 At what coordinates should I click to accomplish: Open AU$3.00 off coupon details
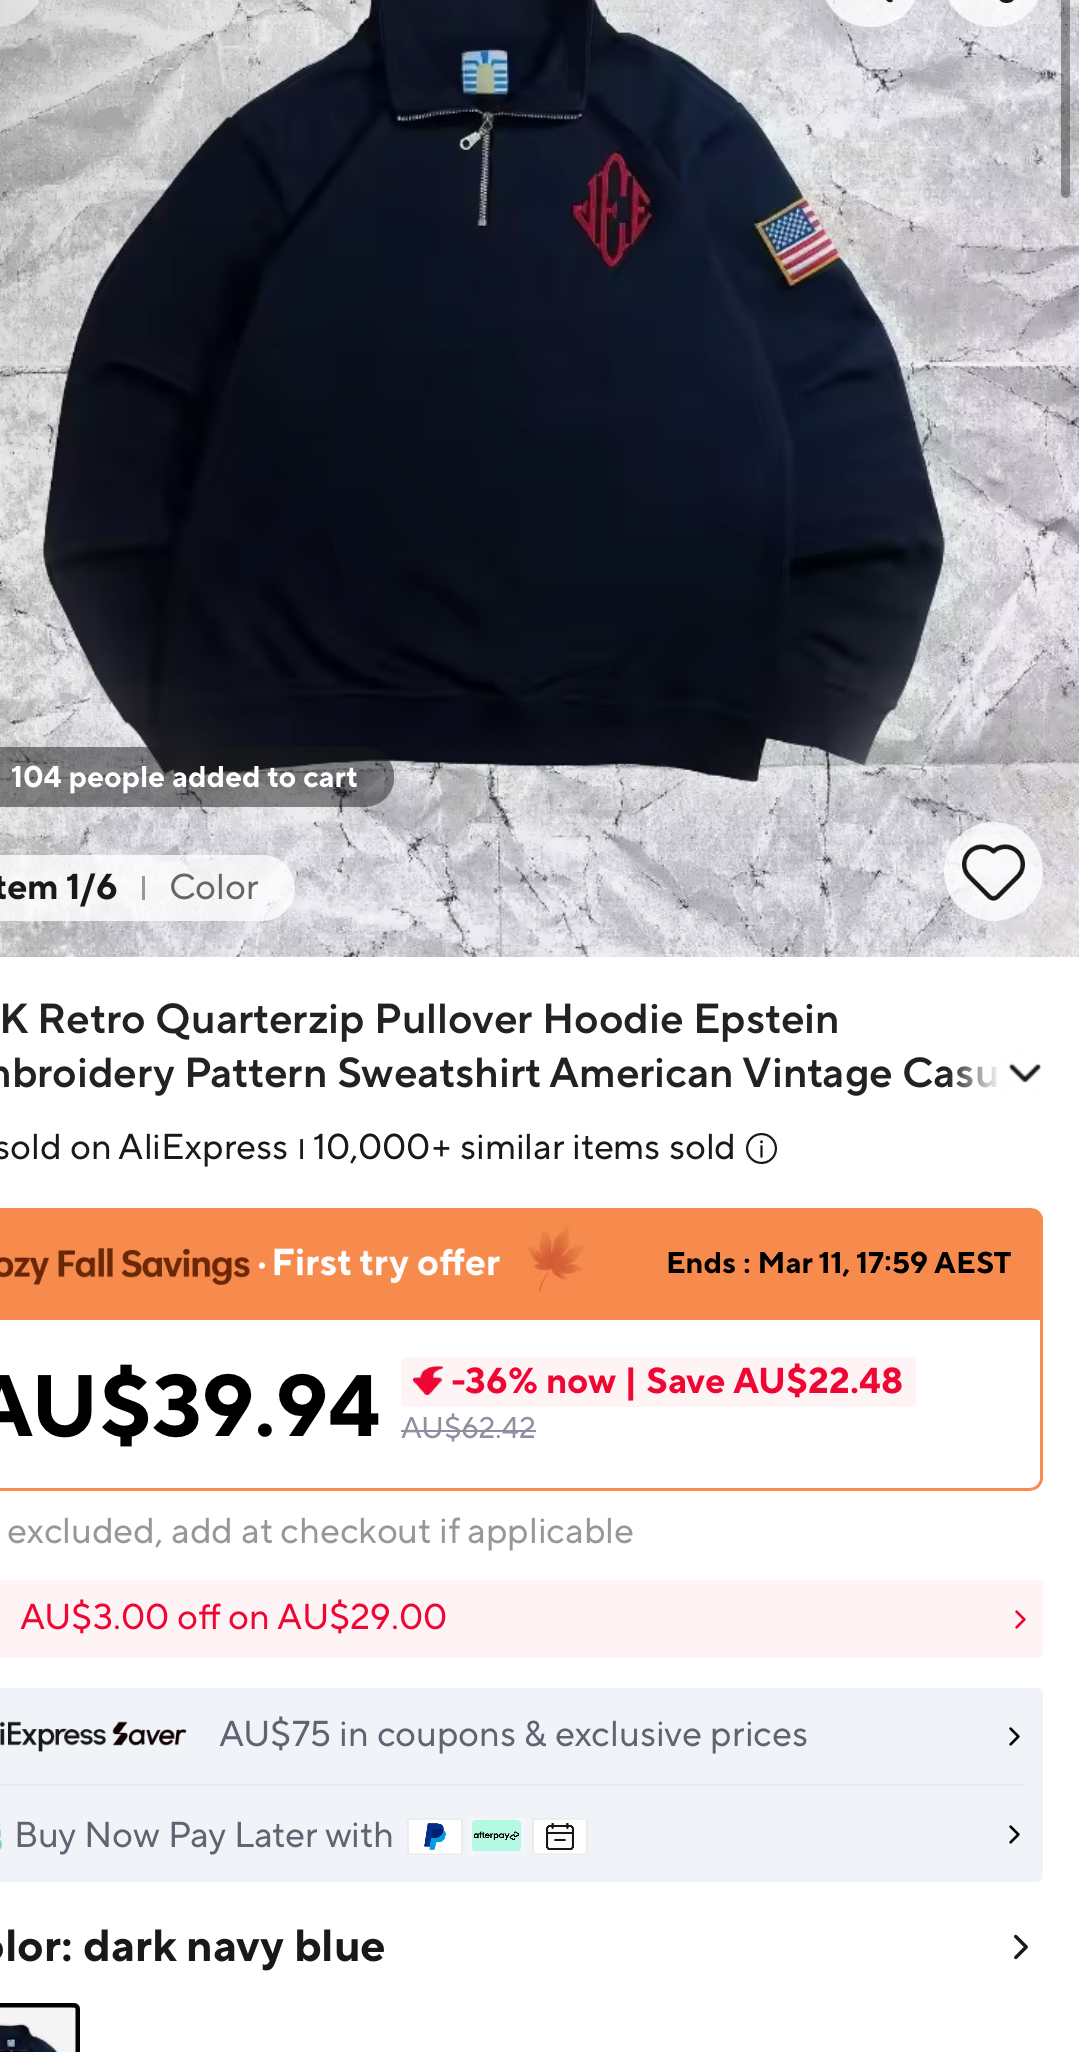tap(521, 1618)
